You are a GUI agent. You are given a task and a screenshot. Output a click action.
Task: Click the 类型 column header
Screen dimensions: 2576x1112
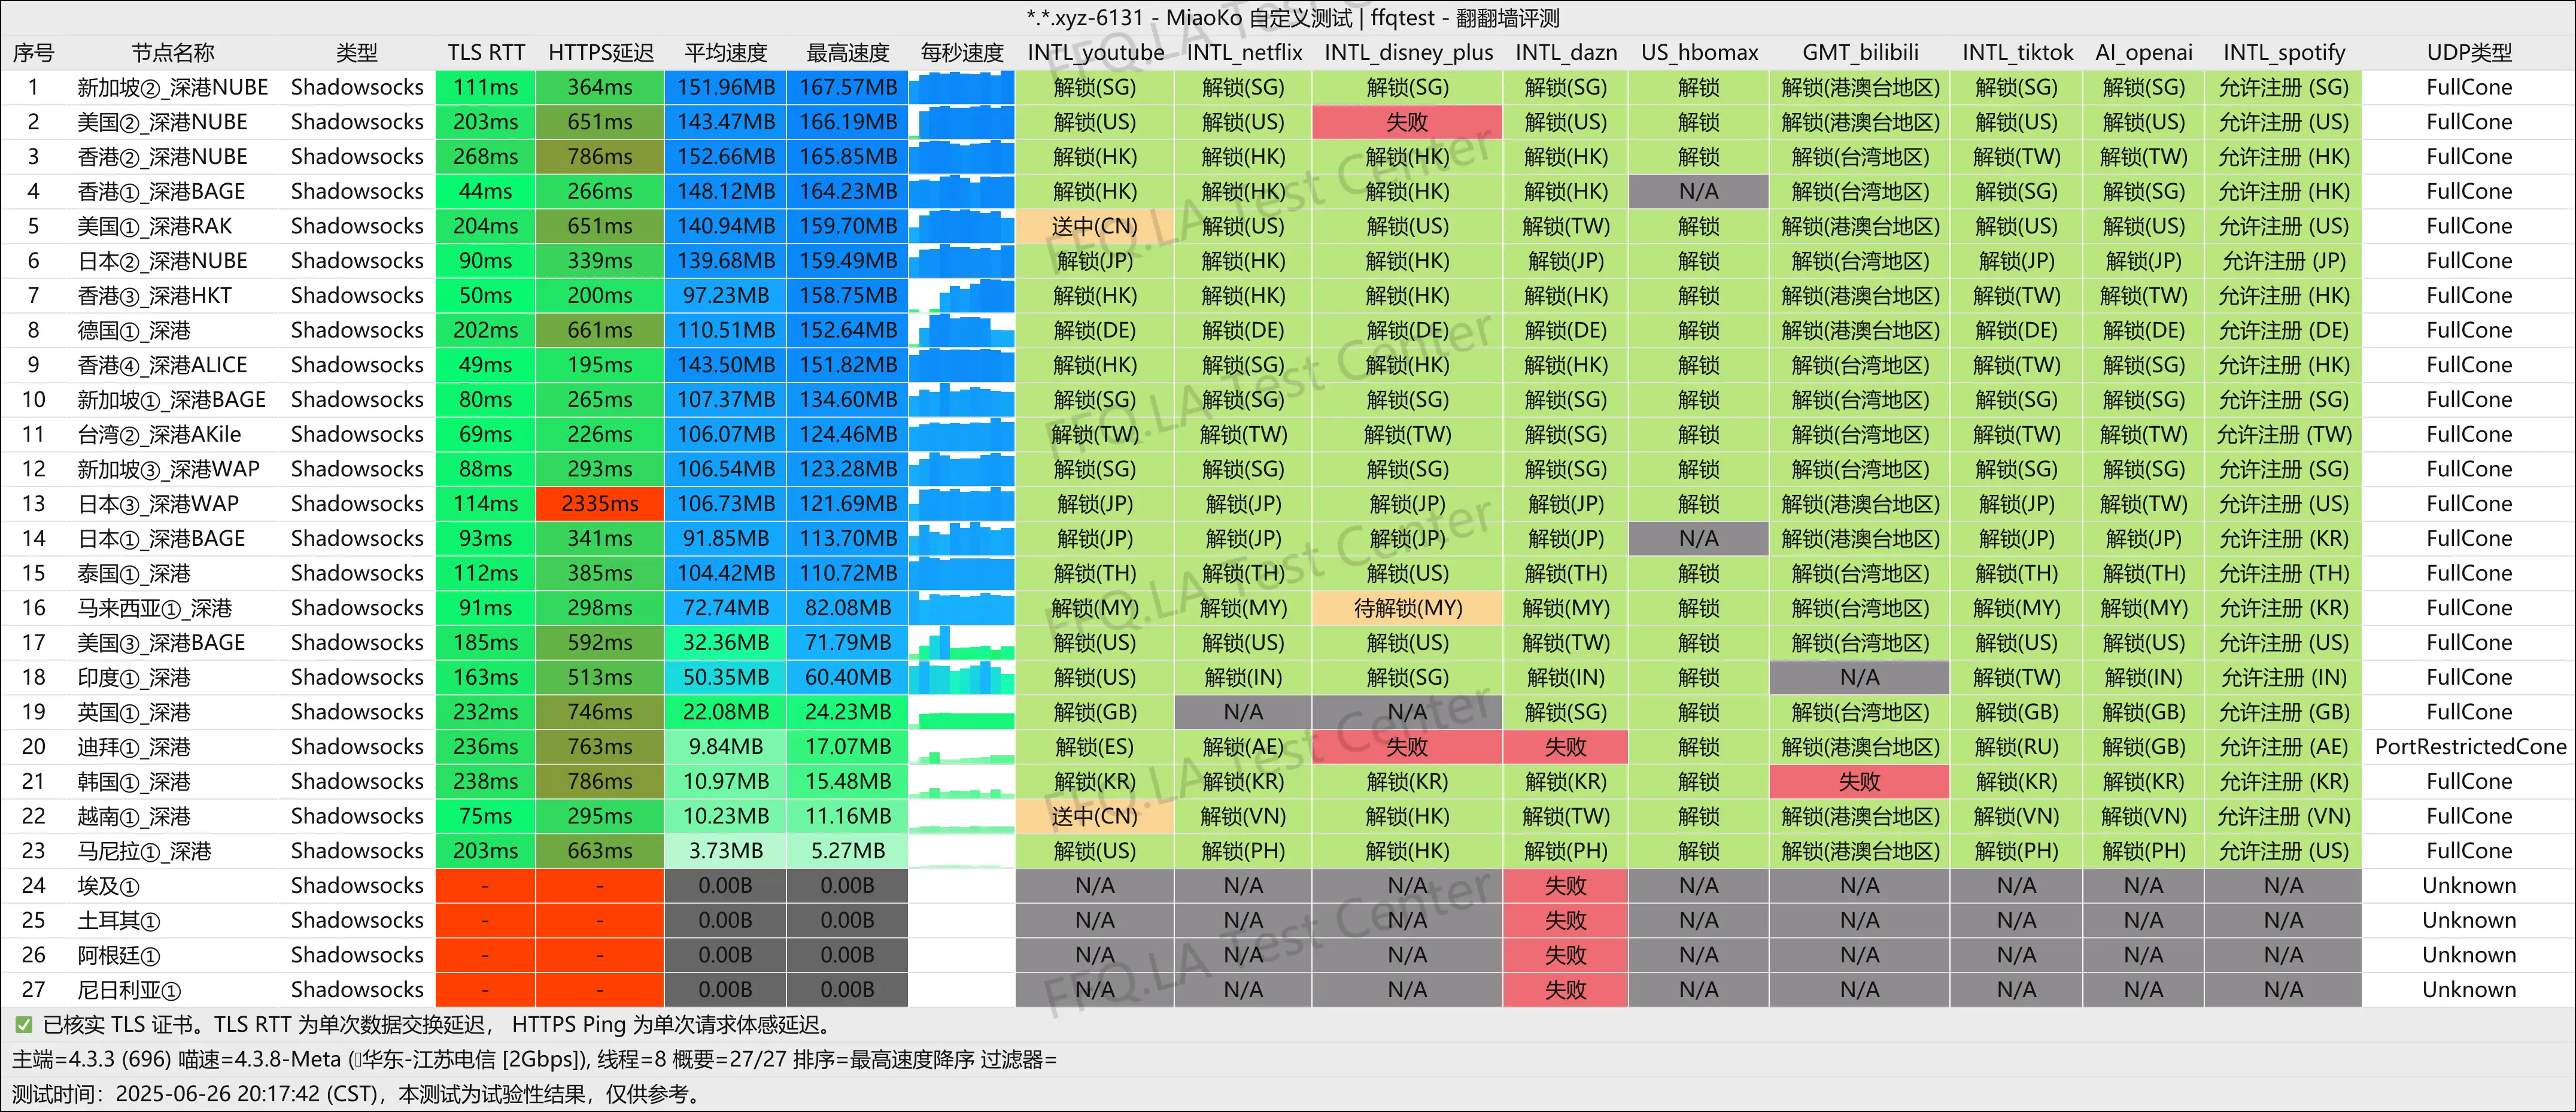coord(357,53)
